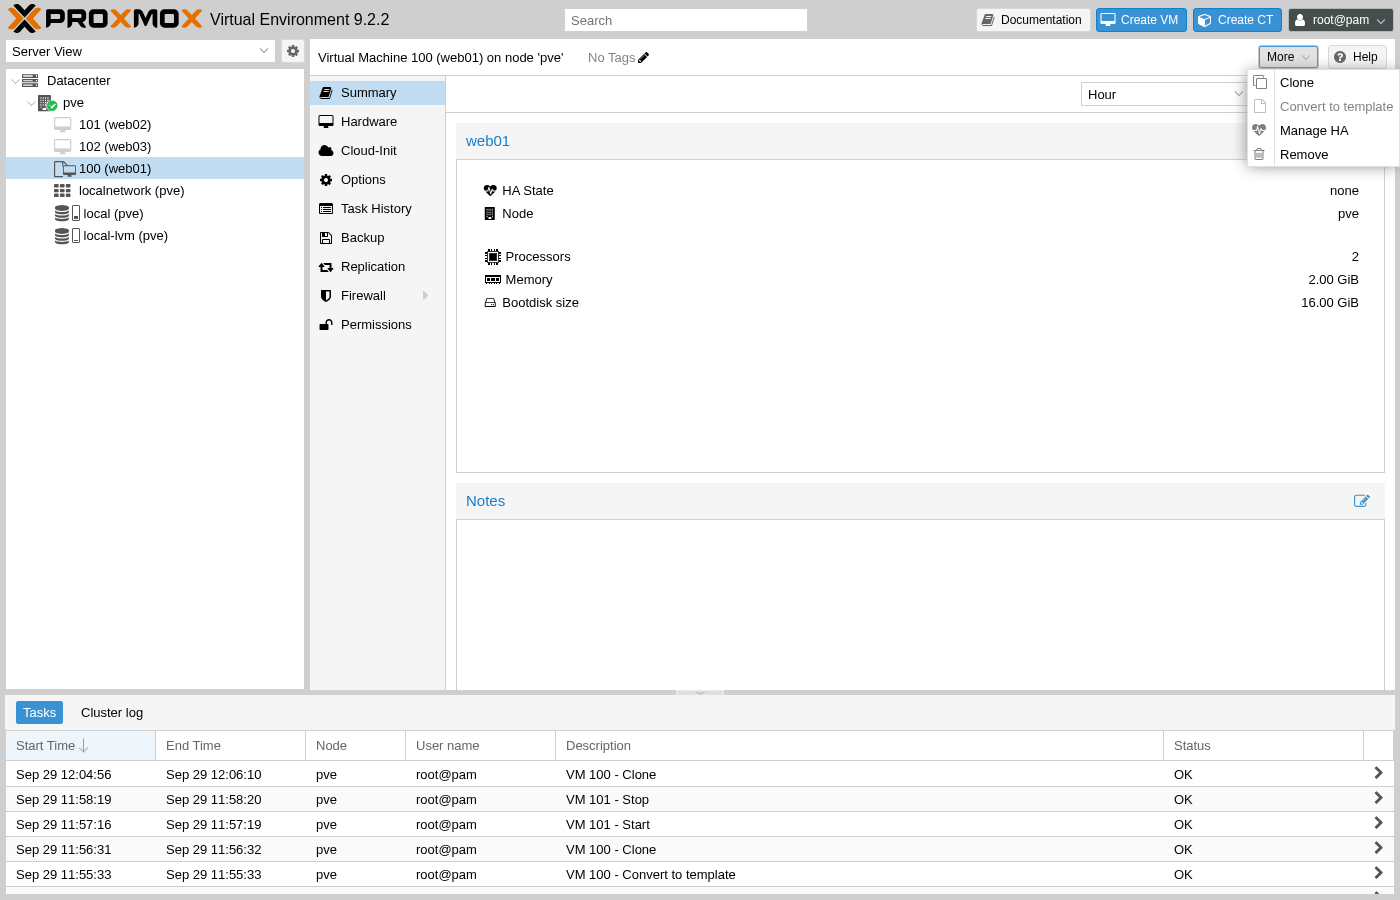Click the Datacenter server icon
This screenshot has height=900, width=1400.
[x=30, y=81]
